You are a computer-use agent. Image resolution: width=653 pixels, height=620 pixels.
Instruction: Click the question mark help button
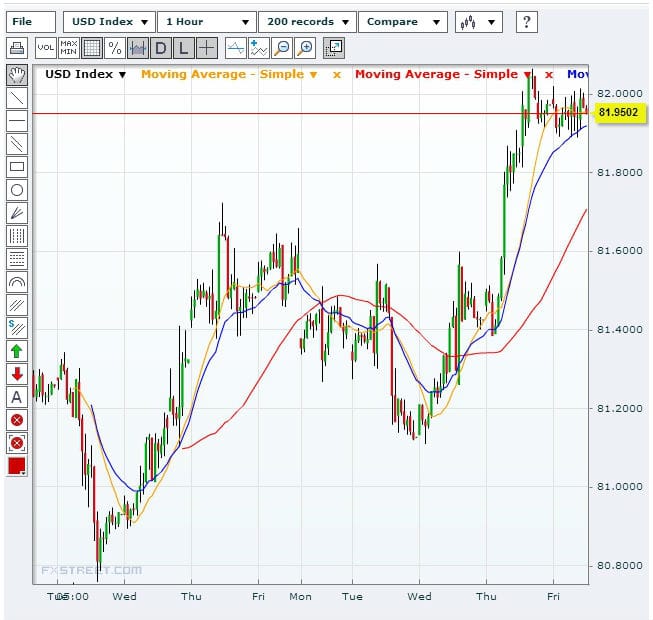point(526,22)
